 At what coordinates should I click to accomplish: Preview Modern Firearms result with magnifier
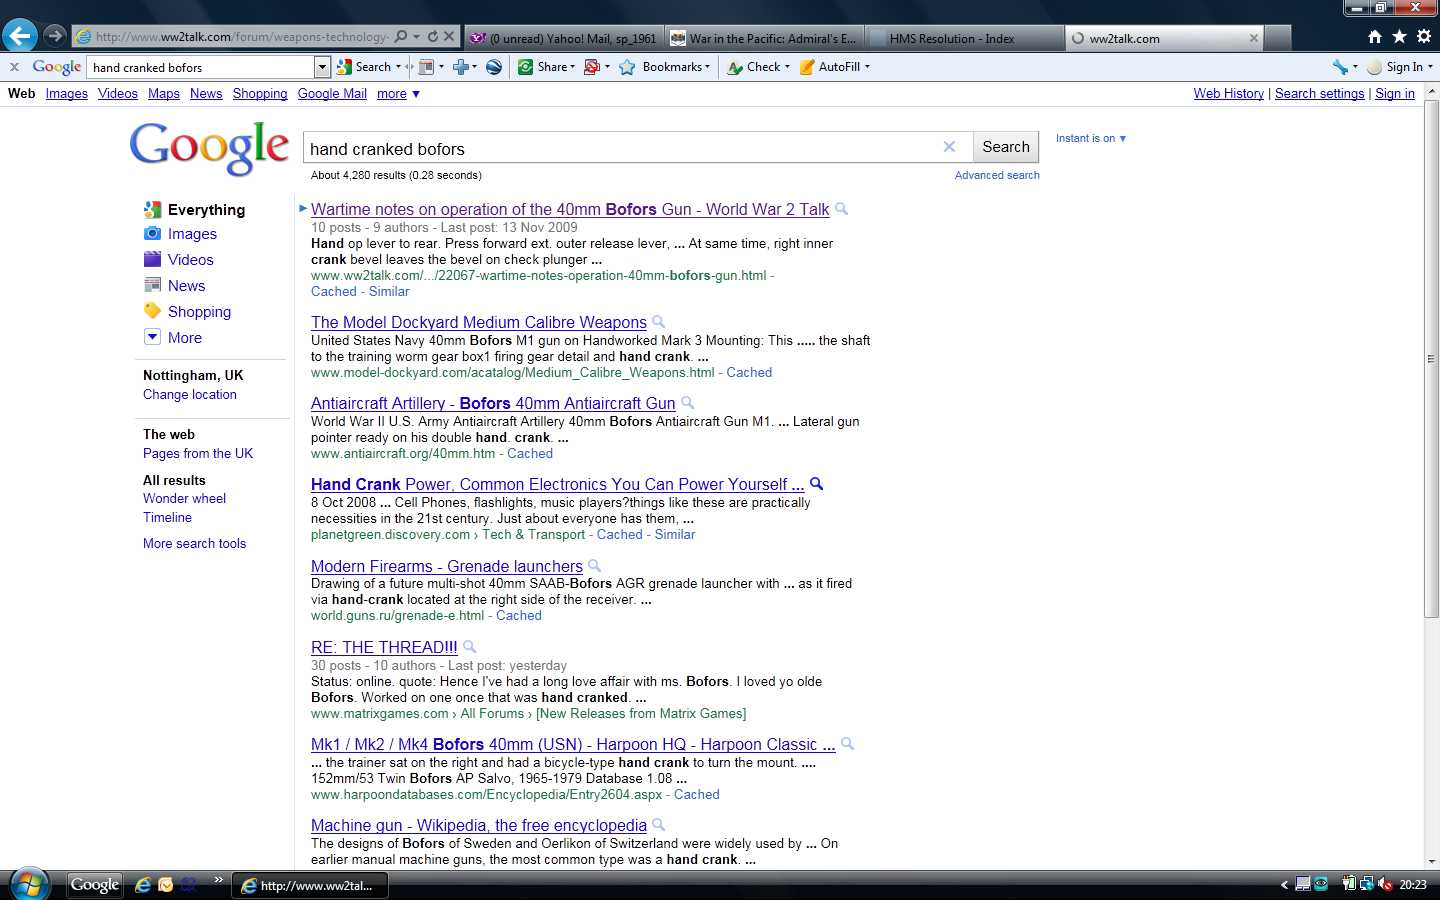point(594,566)
